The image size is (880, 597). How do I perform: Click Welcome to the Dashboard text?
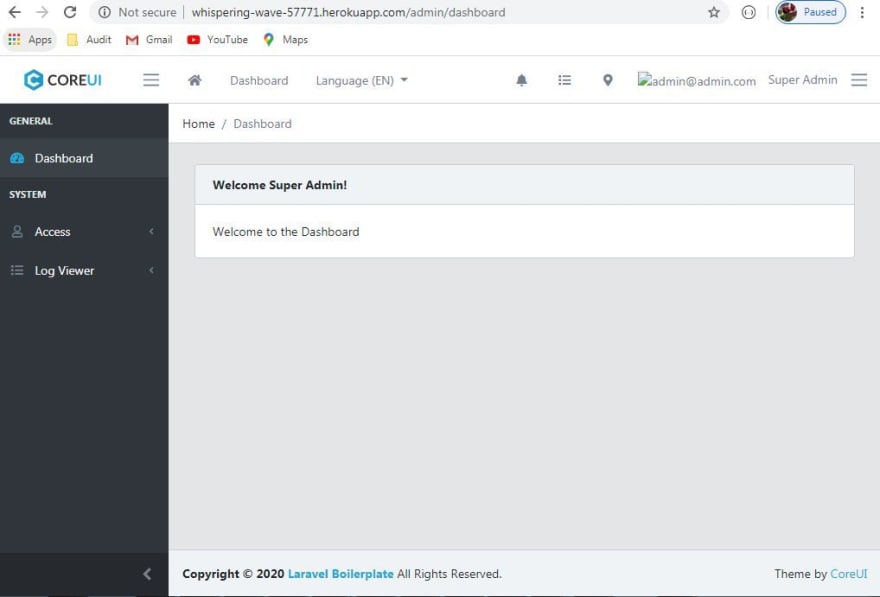coord(286,232)
